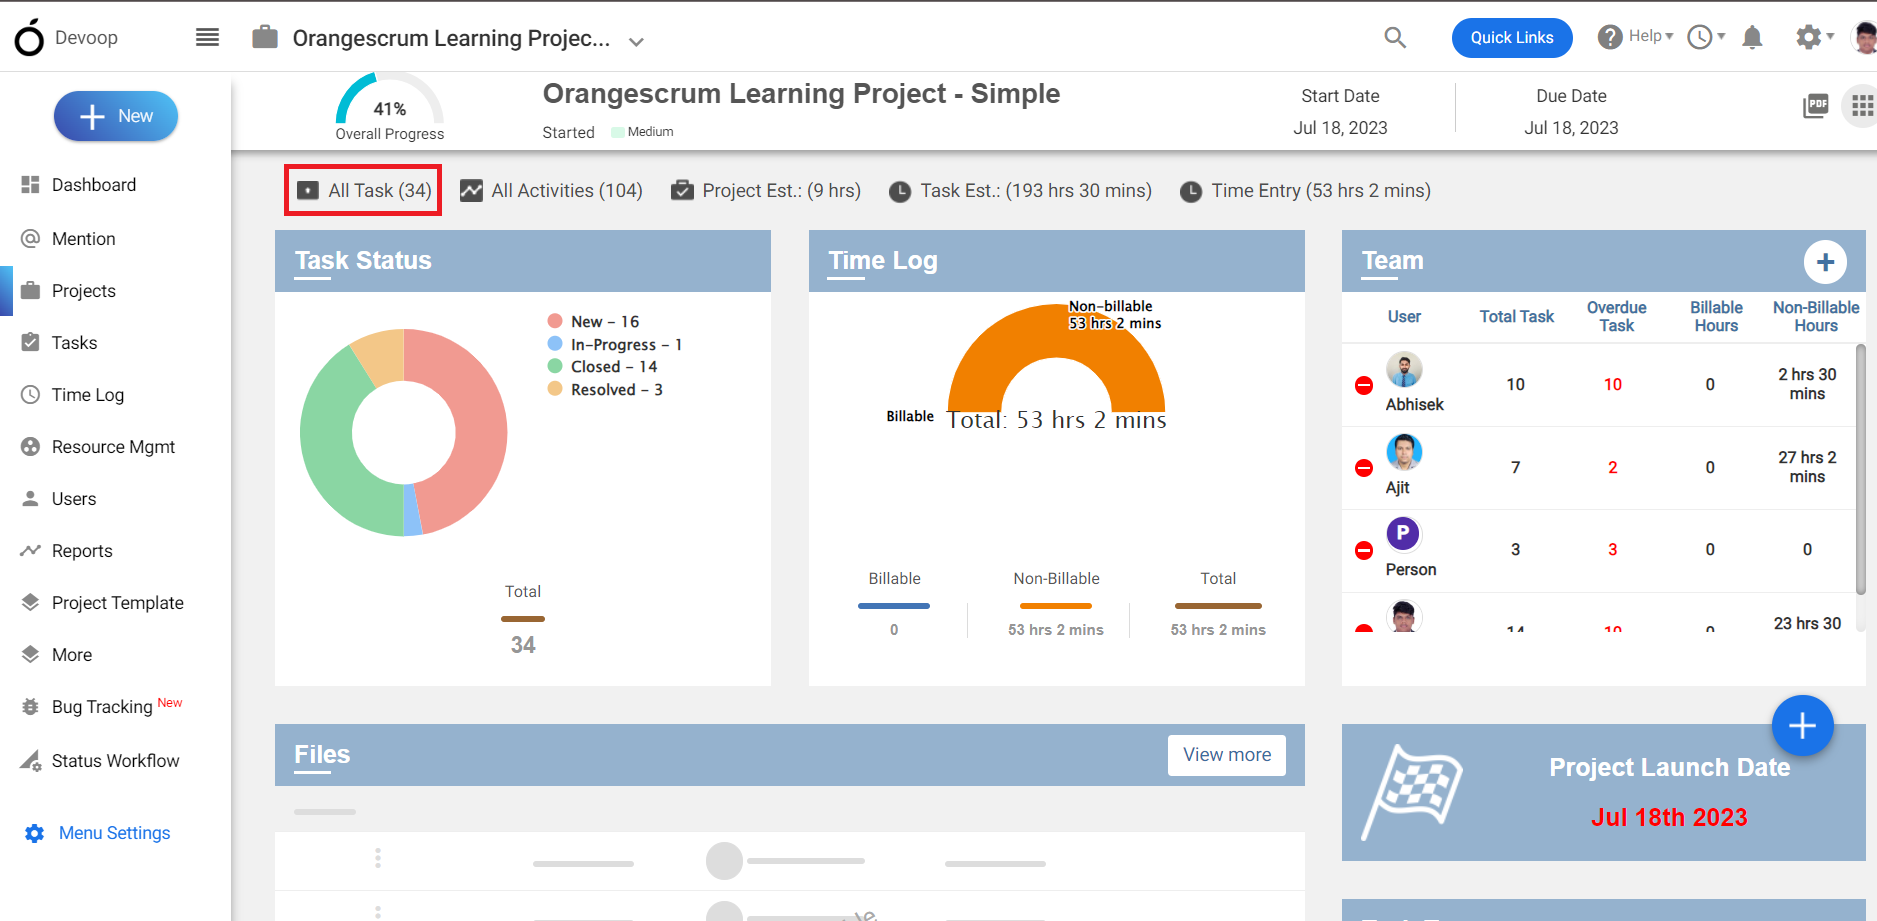Open the search magnifier icon
The image size is (1877, 921).
point(1395,37)
